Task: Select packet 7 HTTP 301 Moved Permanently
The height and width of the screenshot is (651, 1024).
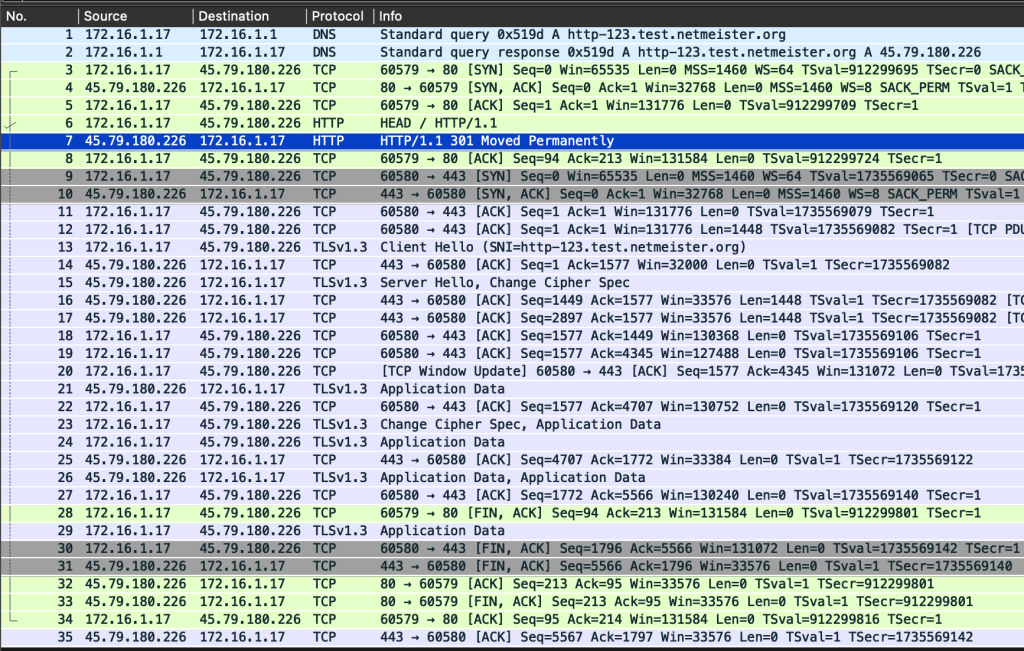Action: coord(512,140)
